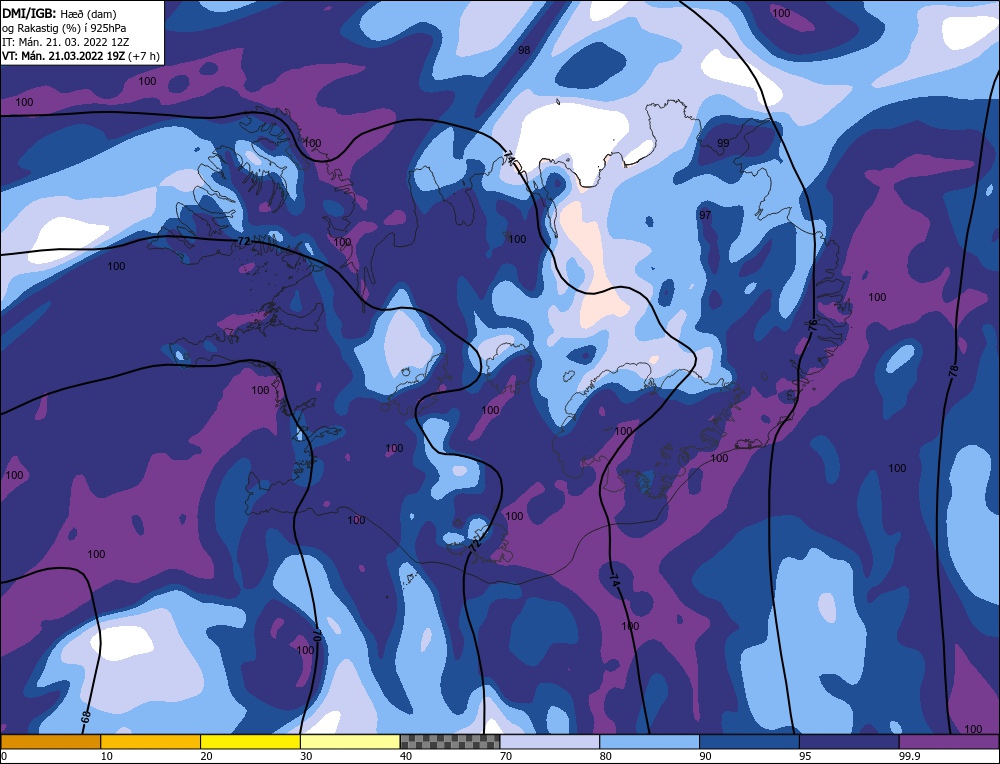Click the '78' contour line label
The width and height of the screenshot is (1000, 764).
(x=954, y=371)
